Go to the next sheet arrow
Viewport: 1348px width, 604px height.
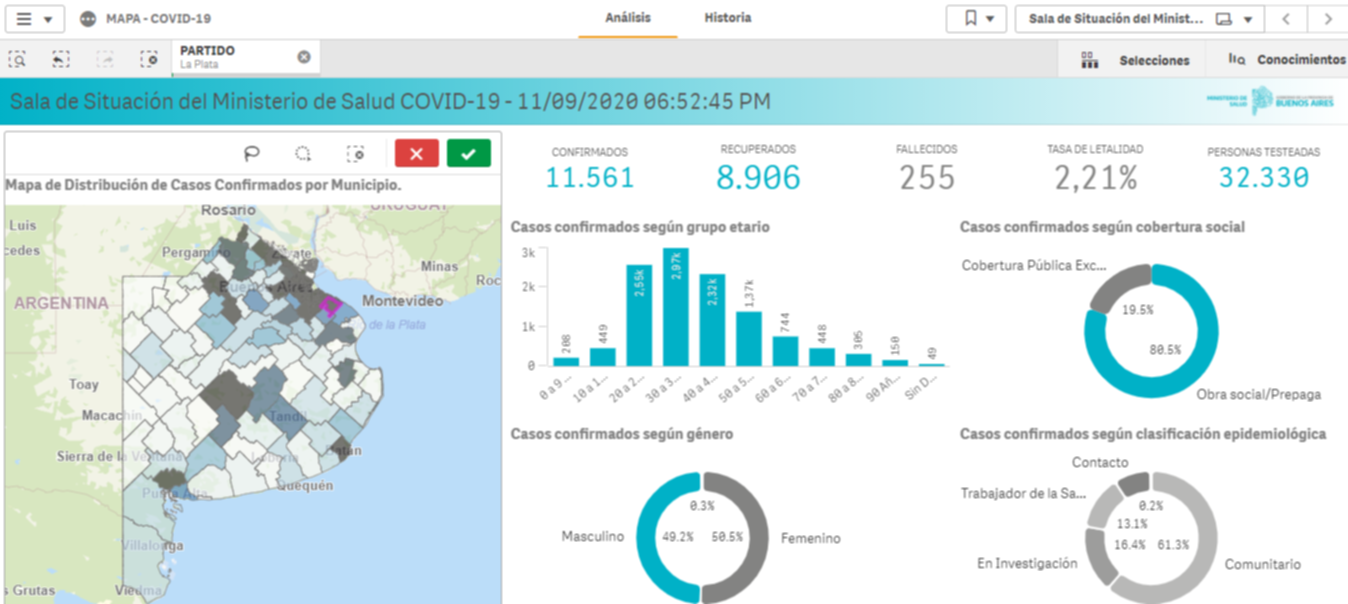click(x=1327, y=19)
